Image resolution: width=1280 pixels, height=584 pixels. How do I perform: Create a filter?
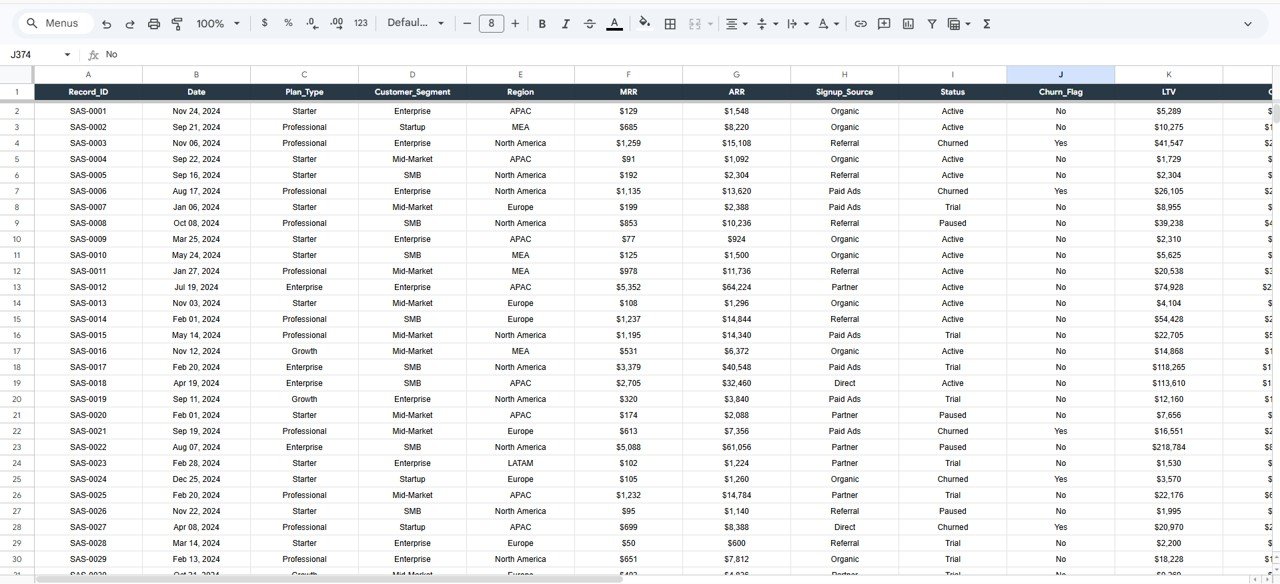(x=931, y=22)
